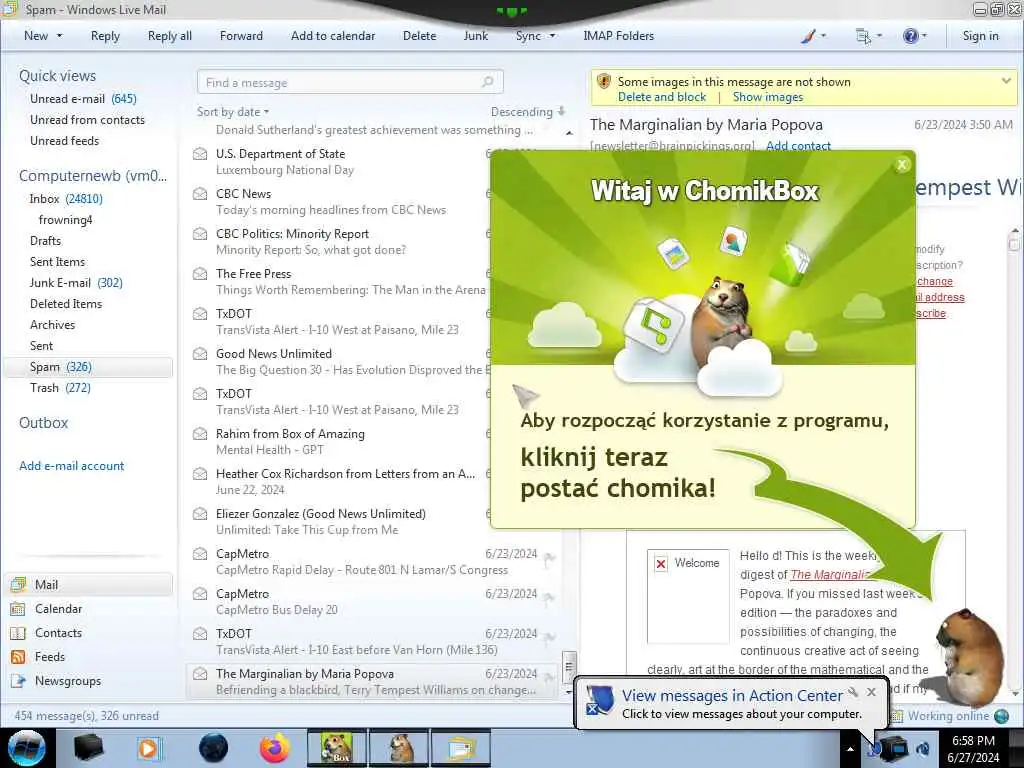Collapse the yellow images warning bar chevron
Screen dimensions: 1024x768
point(1006,81)
